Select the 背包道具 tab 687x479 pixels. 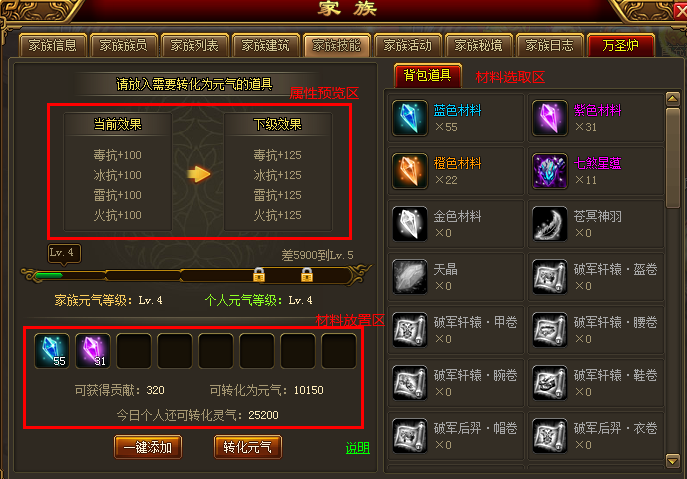pyautogui.click(x=428, y=75)
